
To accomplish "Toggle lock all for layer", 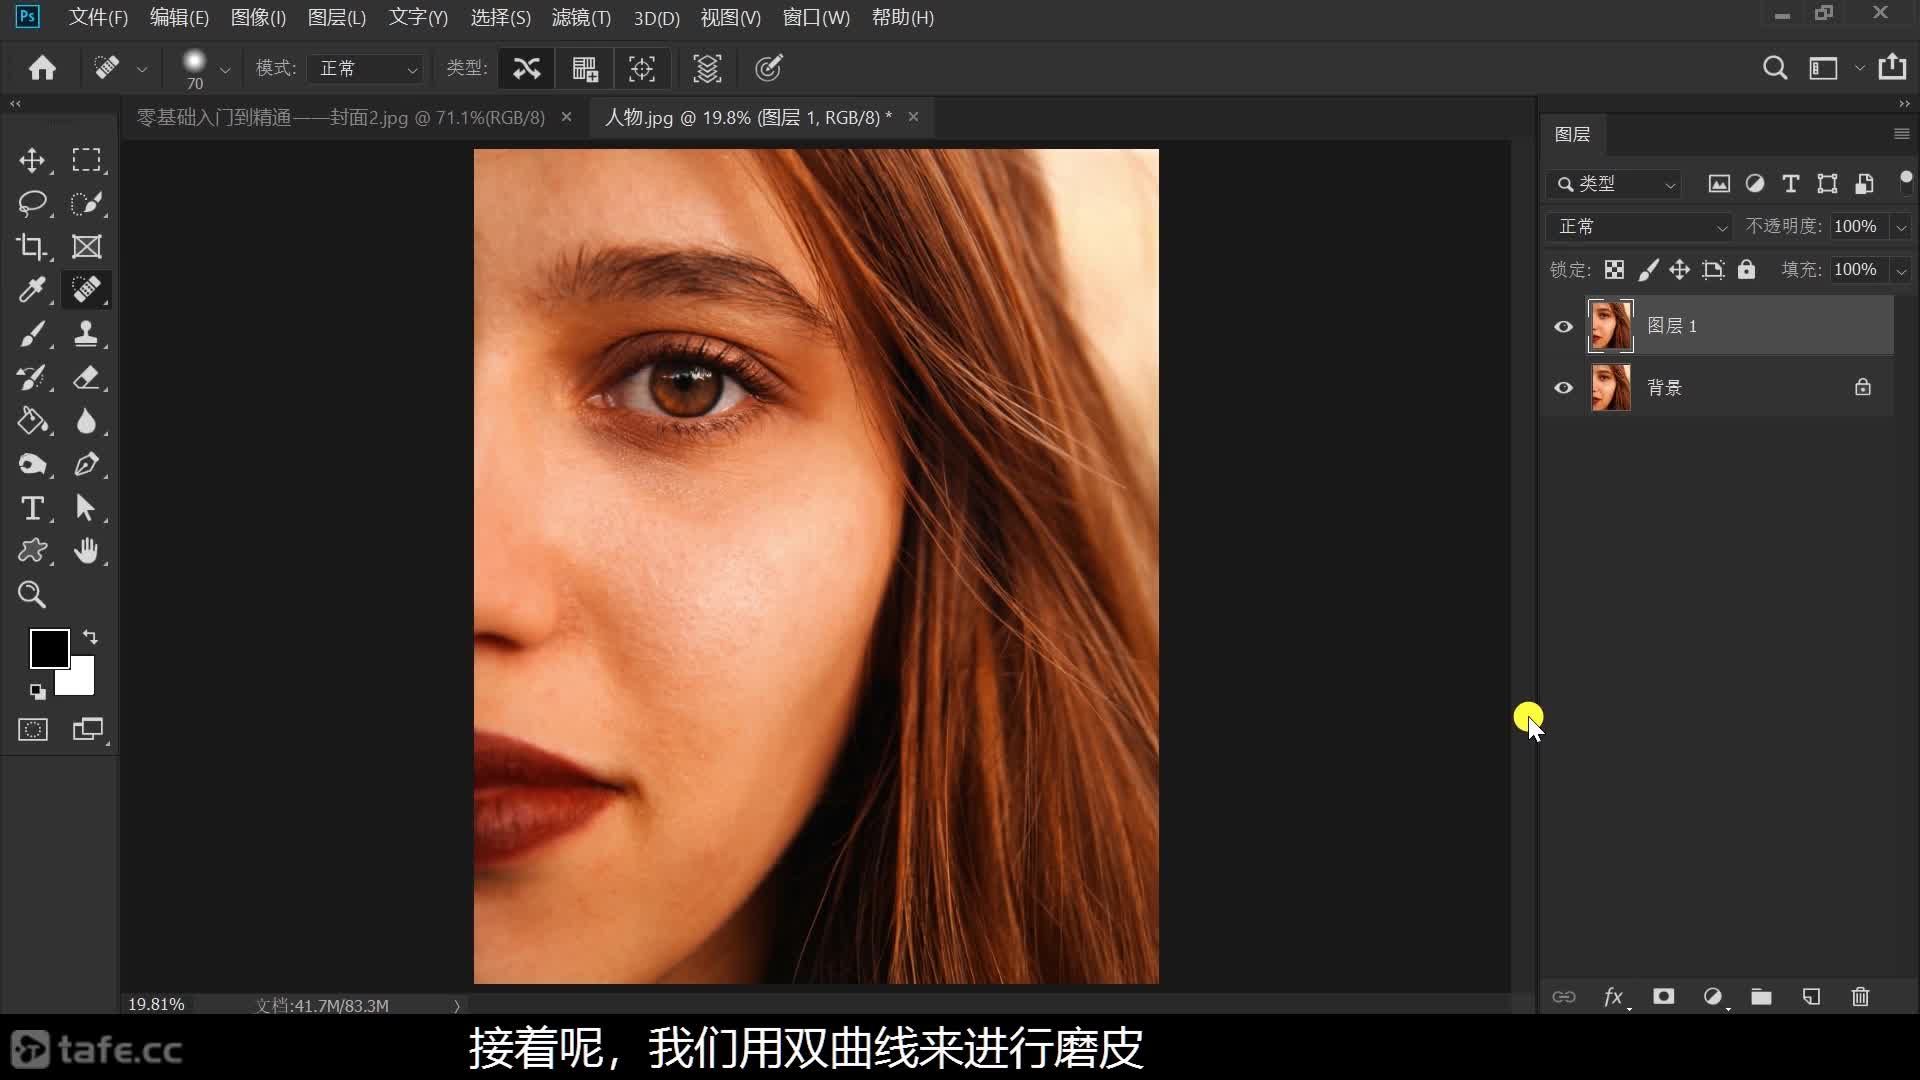I will [1747, 270].
